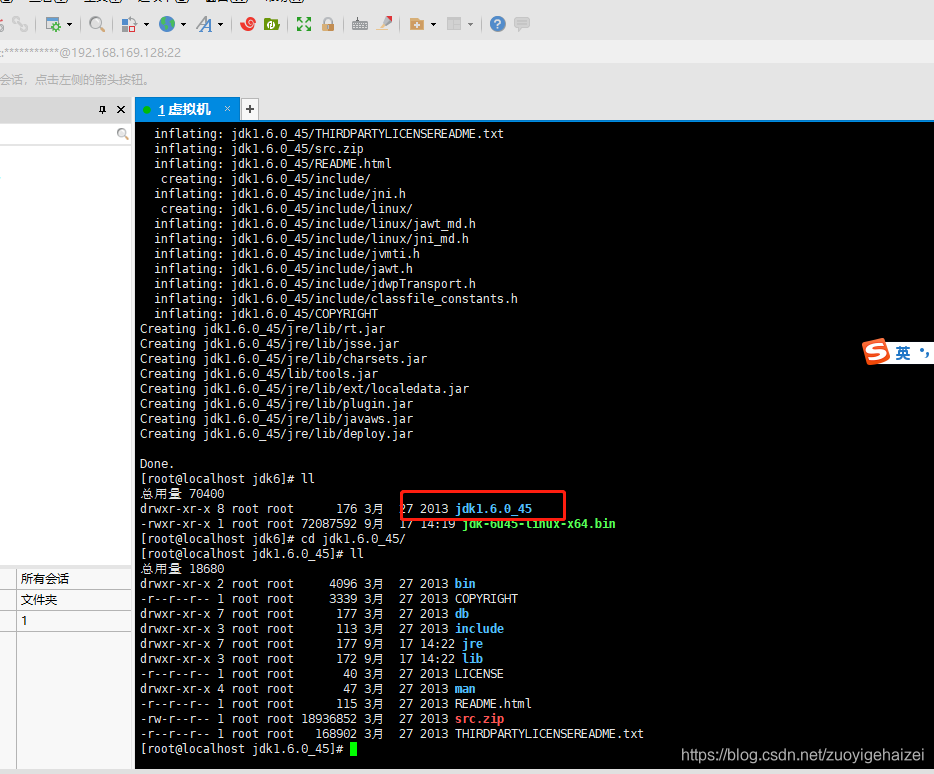Click the terminal cursor at last prompt
The width and height of the screenshot is (934, 774).
[x=354, y=749]
